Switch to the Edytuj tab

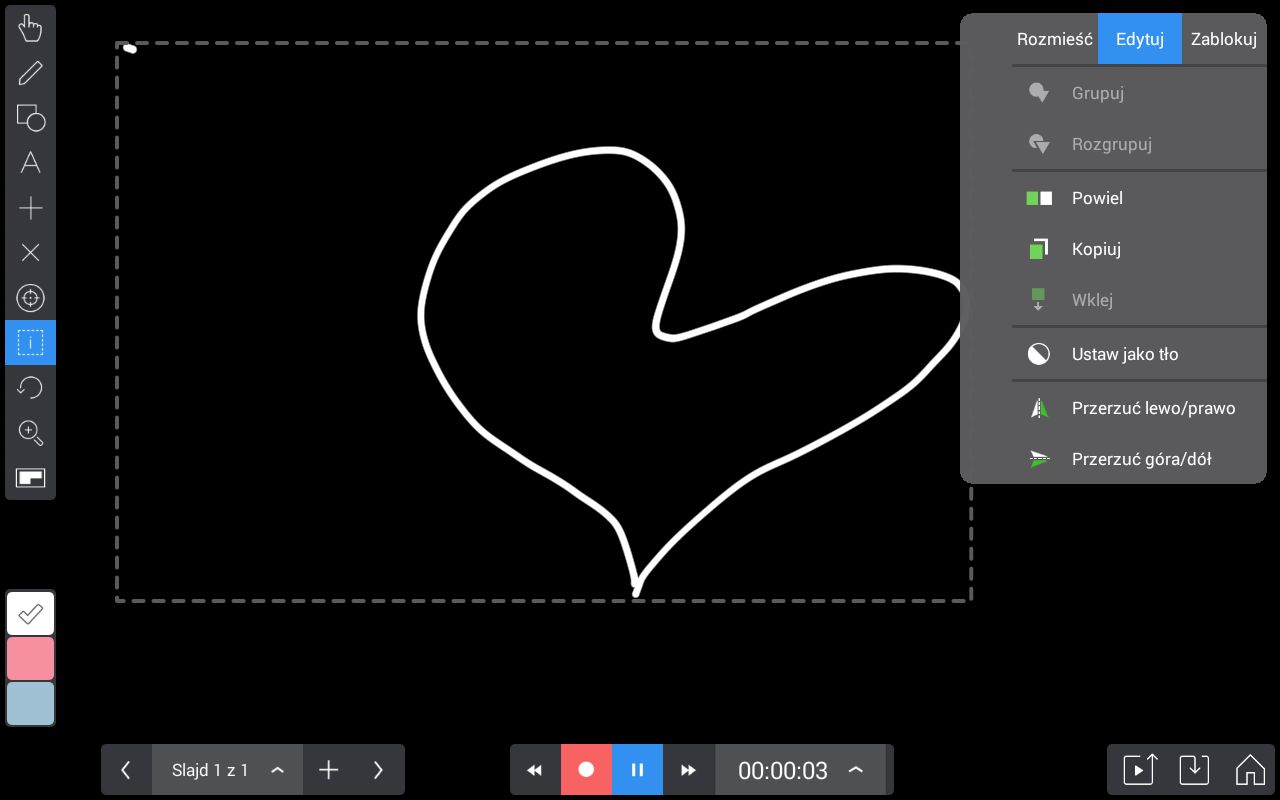point(1140,39)
